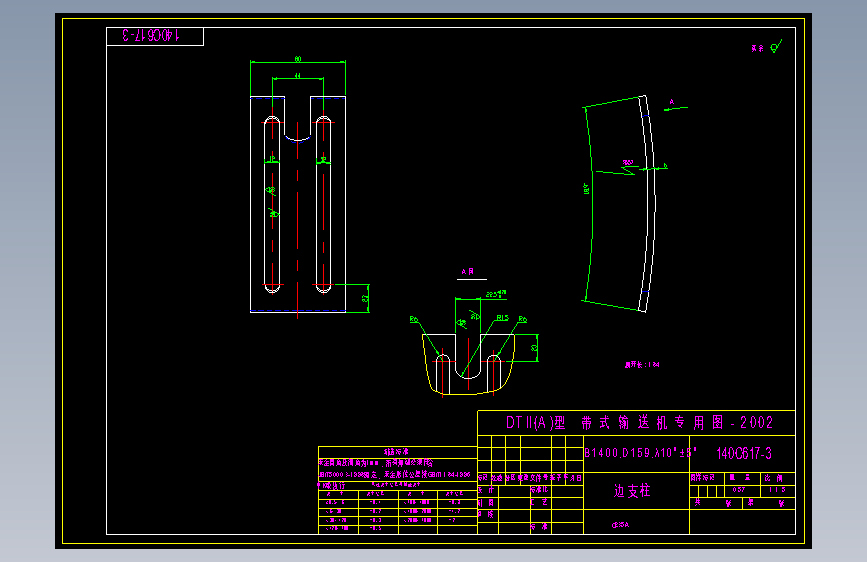
Task: Select the part name 边支柱
Action: pos(632,491)
